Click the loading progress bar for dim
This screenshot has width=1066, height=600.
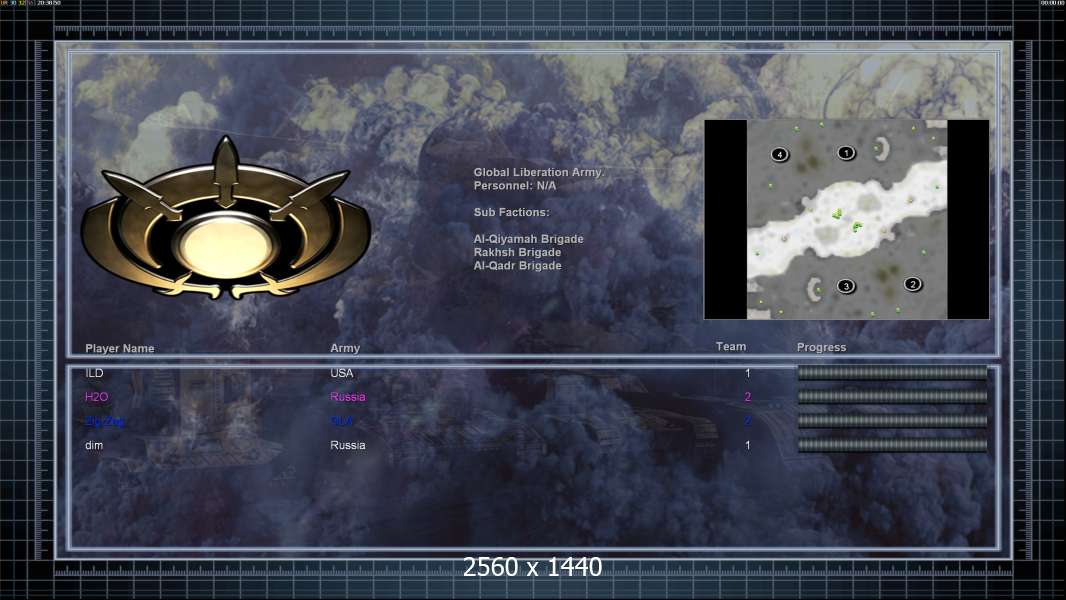[x=892, y=445]
